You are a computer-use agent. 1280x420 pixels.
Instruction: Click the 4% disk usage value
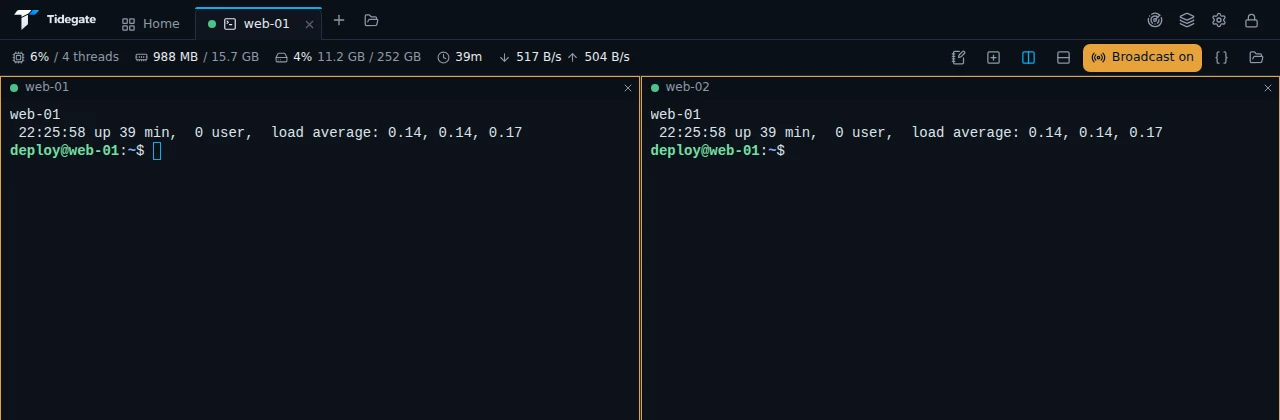tap(303, 58)
